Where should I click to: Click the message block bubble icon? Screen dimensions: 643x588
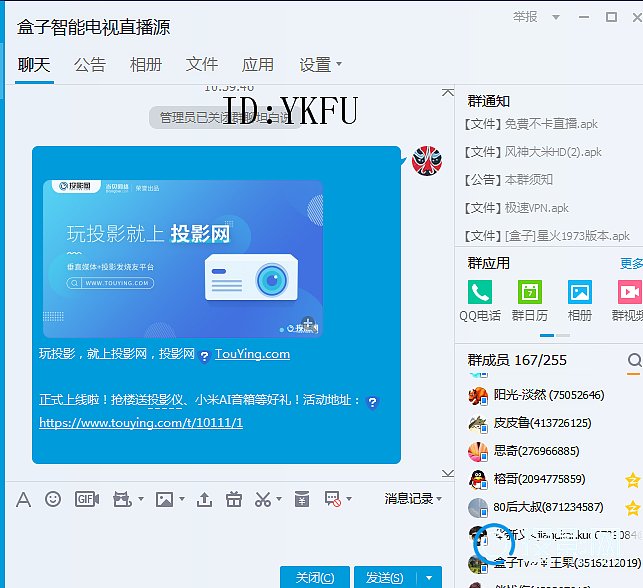click(333, 499)
